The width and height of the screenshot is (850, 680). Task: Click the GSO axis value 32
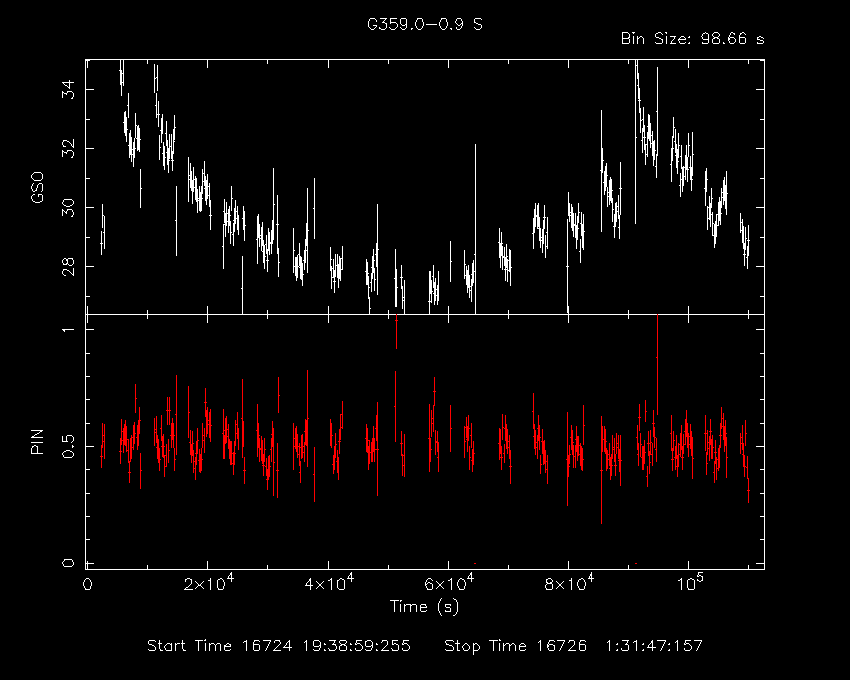[68, 149]
